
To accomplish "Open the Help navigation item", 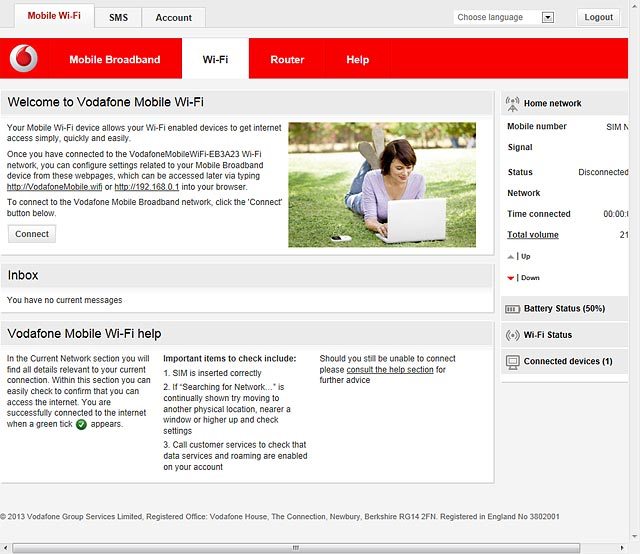I will (x=358, y=60).
